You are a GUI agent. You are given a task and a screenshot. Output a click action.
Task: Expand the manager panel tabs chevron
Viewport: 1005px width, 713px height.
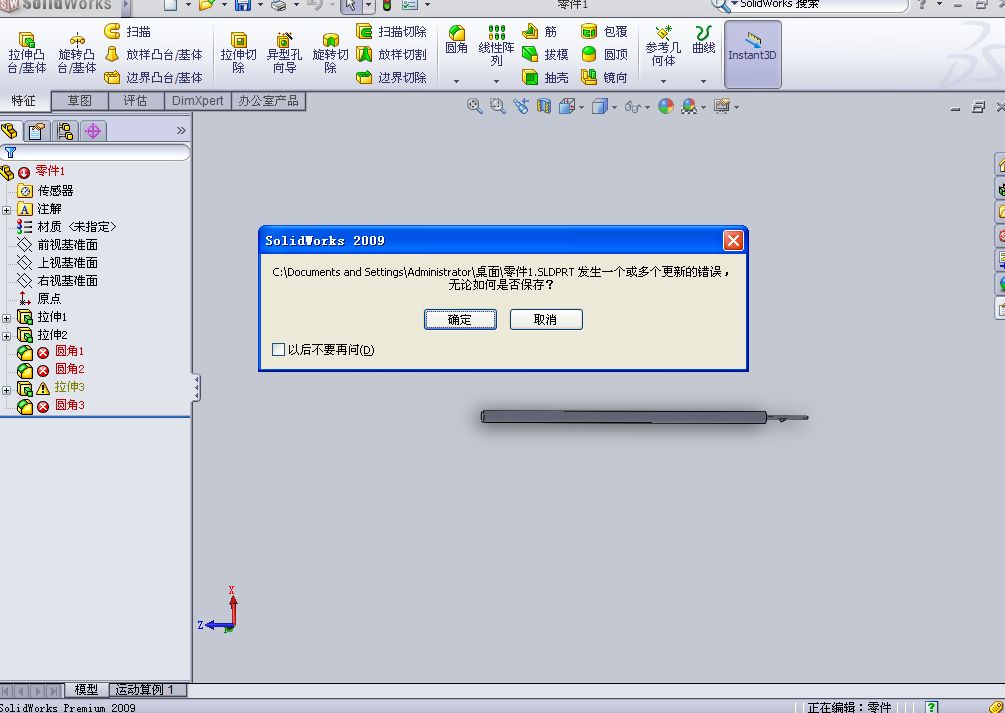tap(181, 131)
